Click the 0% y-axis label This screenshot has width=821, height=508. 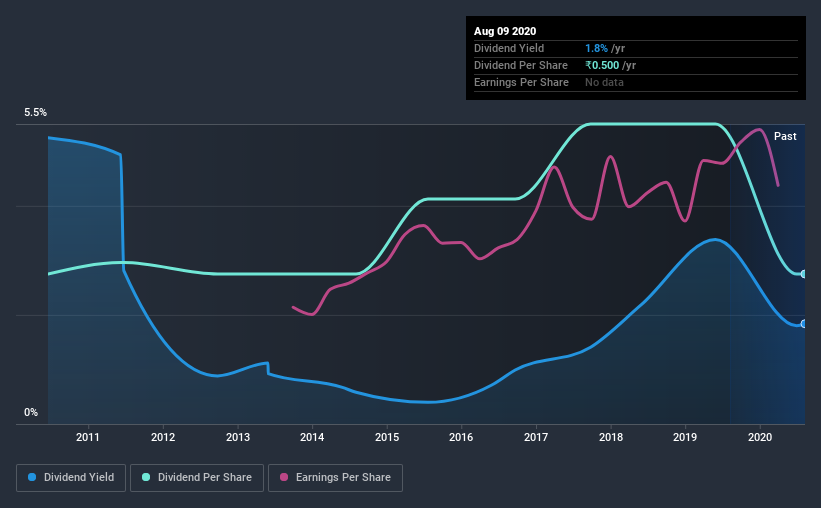point(31,413)
